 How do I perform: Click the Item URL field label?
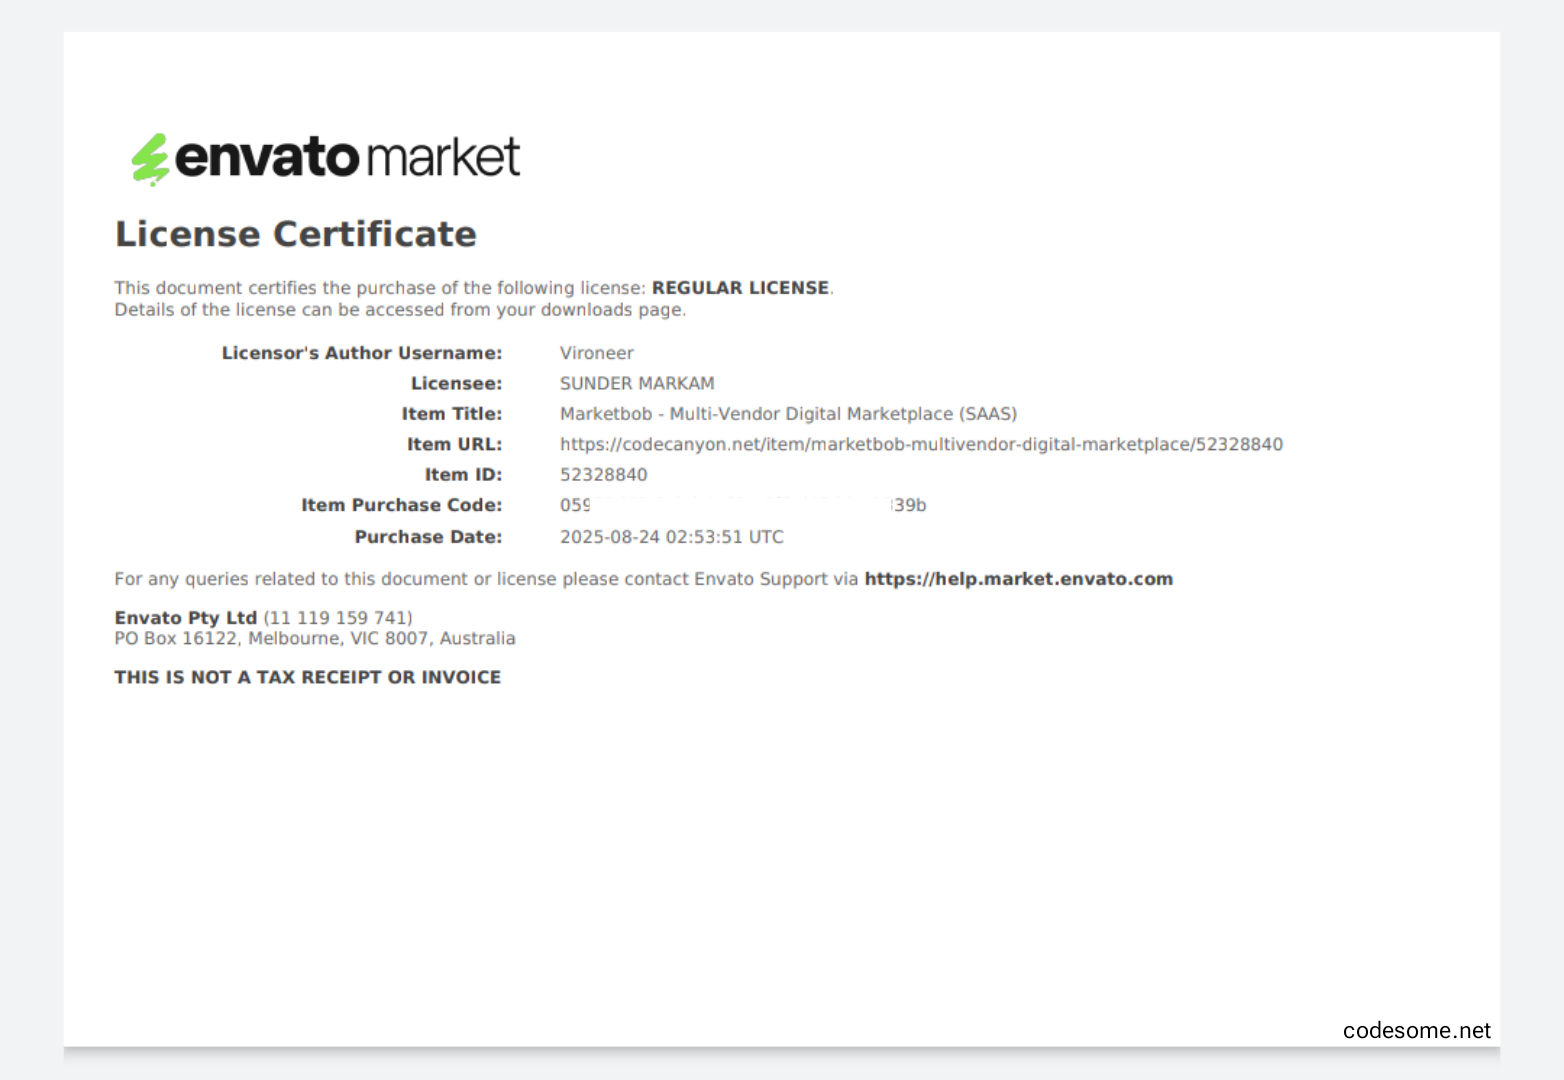(453, 445)
